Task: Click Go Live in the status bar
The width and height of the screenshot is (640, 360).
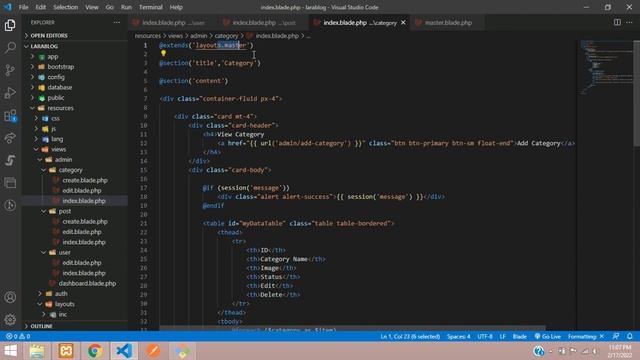Action: coord(547,336)
